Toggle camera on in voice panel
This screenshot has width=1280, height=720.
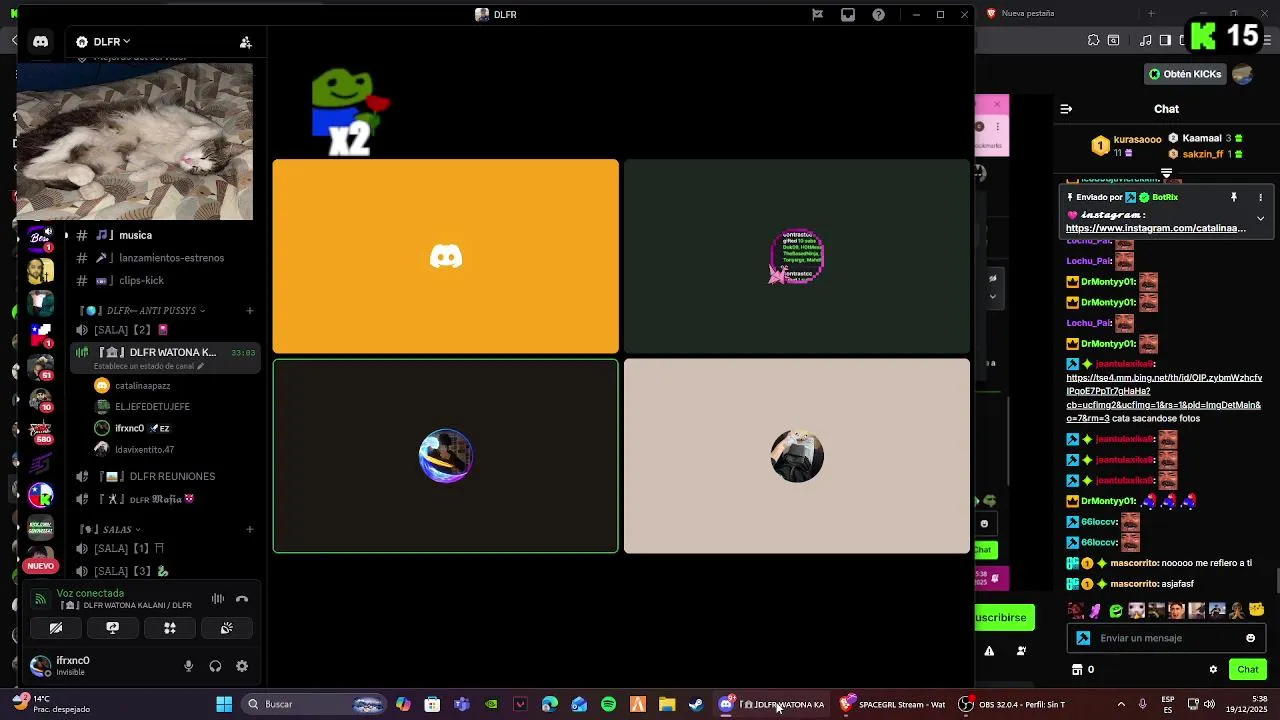[56, 628]
